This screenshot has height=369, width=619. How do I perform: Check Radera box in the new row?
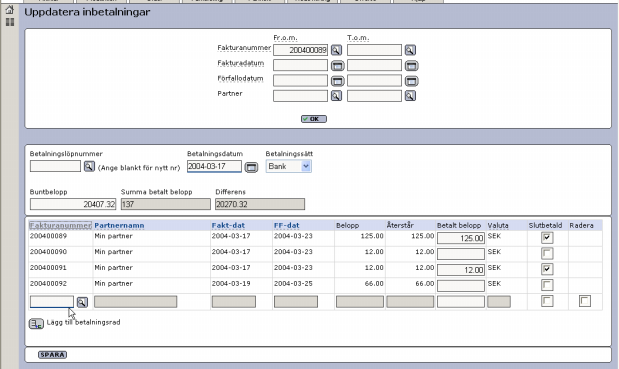click(x=585, y=301)
